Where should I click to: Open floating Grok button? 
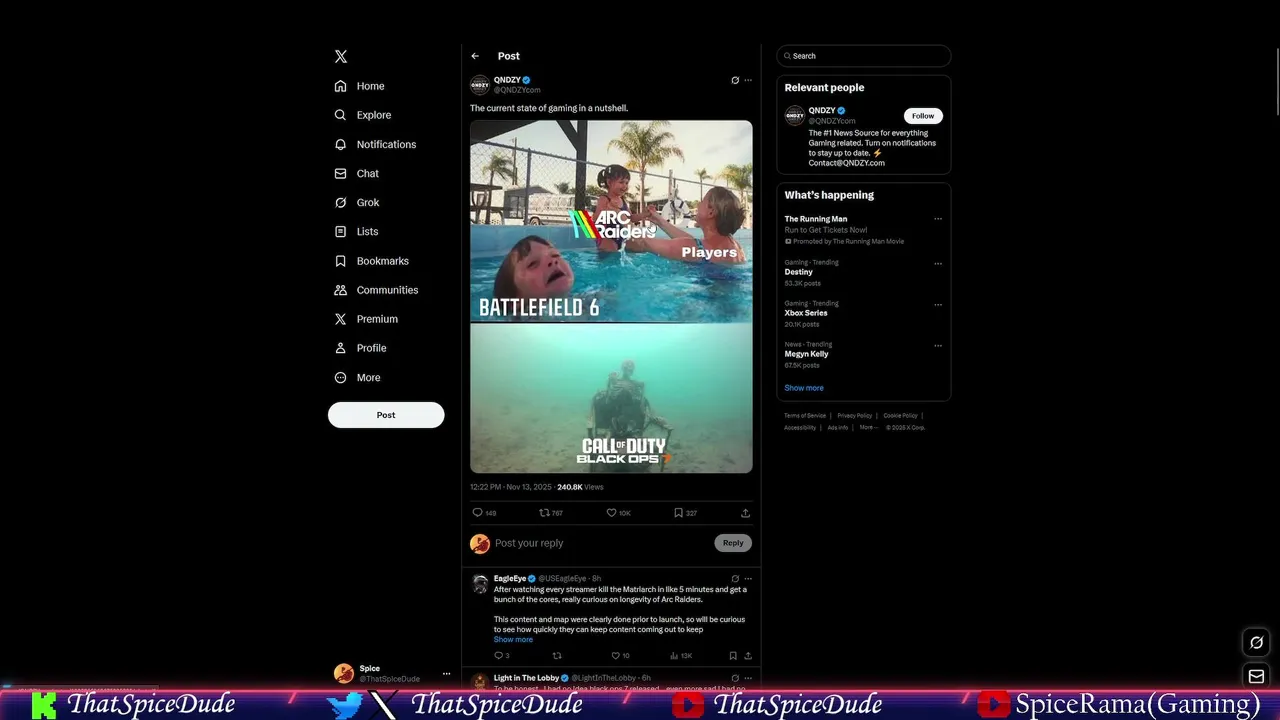click(x=1257, y=643)
